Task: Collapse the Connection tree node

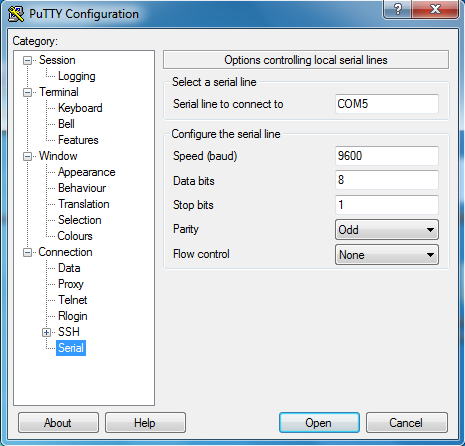Action: (x=27, y=252)
